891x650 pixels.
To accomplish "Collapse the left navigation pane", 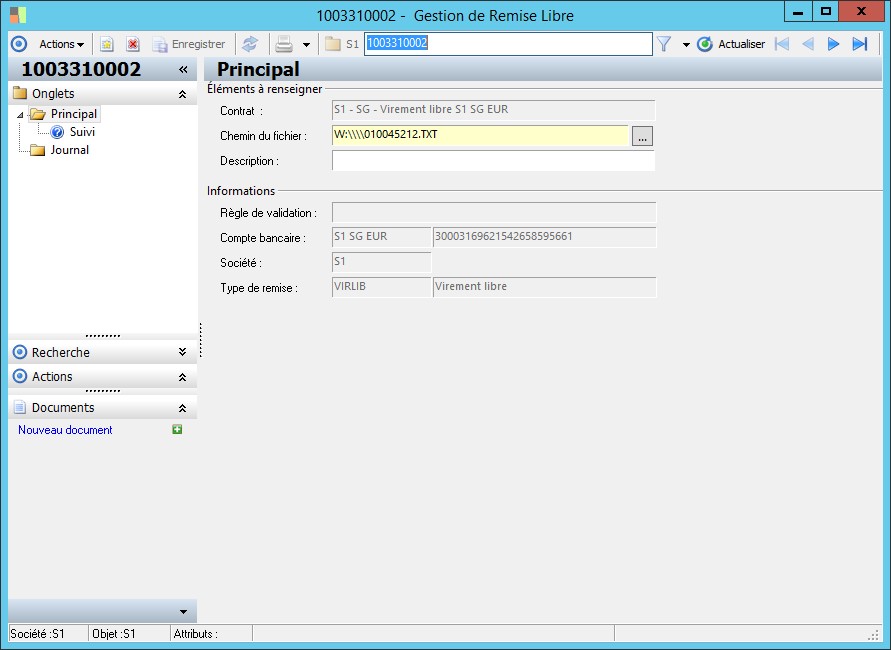I will pyautogui.click(x=183, y=69).
